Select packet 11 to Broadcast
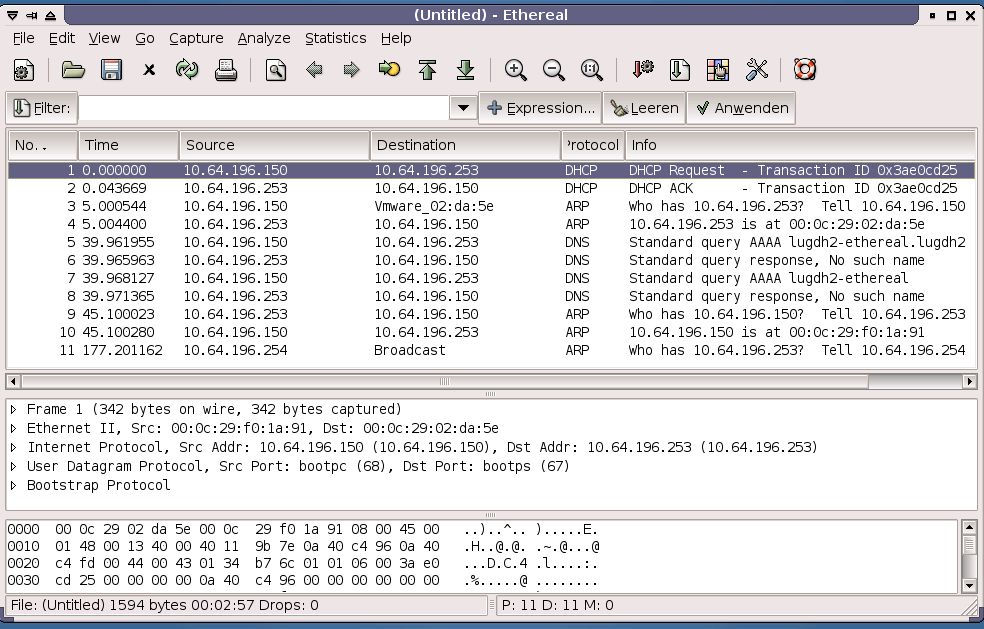The image size is (984, 629). (491, 350)
